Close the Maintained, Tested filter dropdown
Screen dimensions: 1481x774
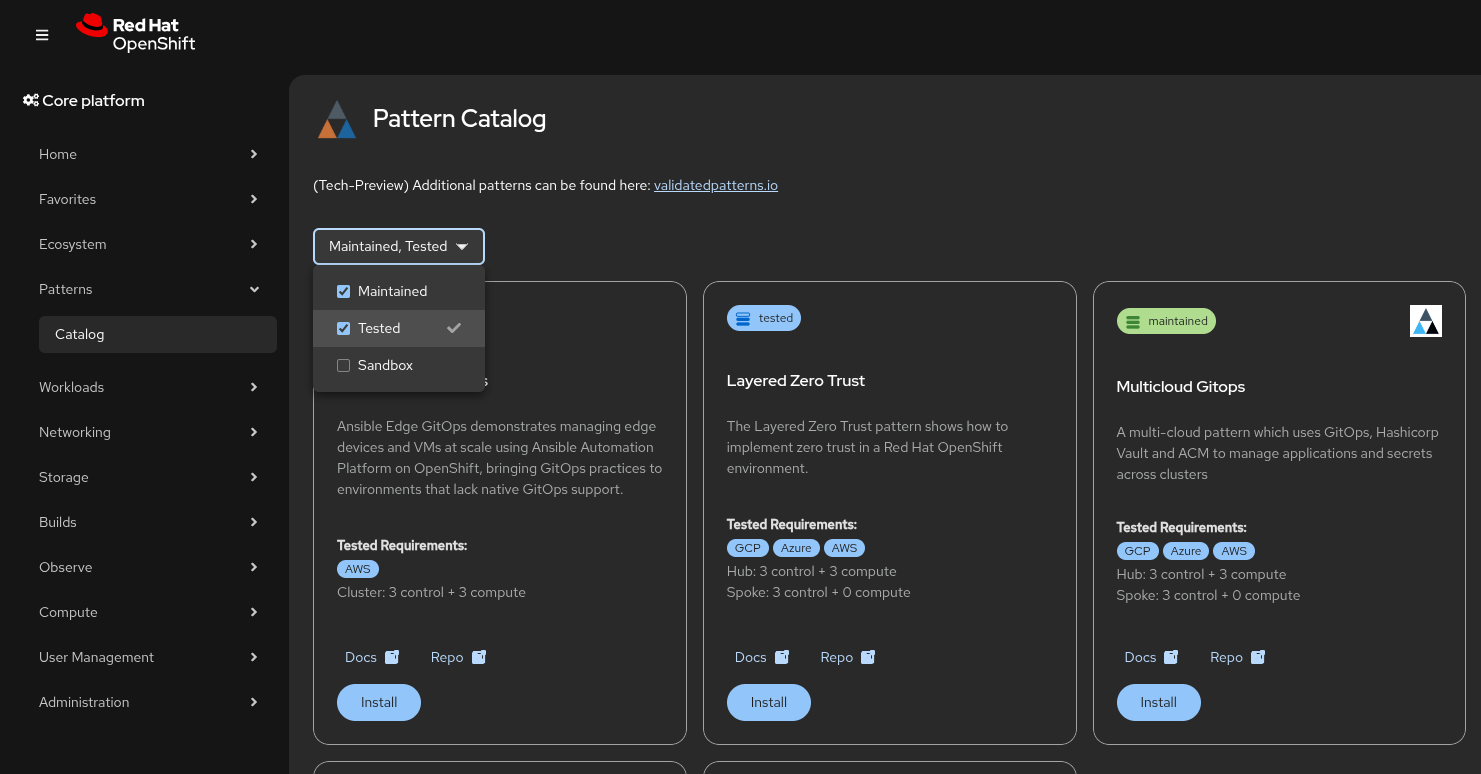(399, 246)
